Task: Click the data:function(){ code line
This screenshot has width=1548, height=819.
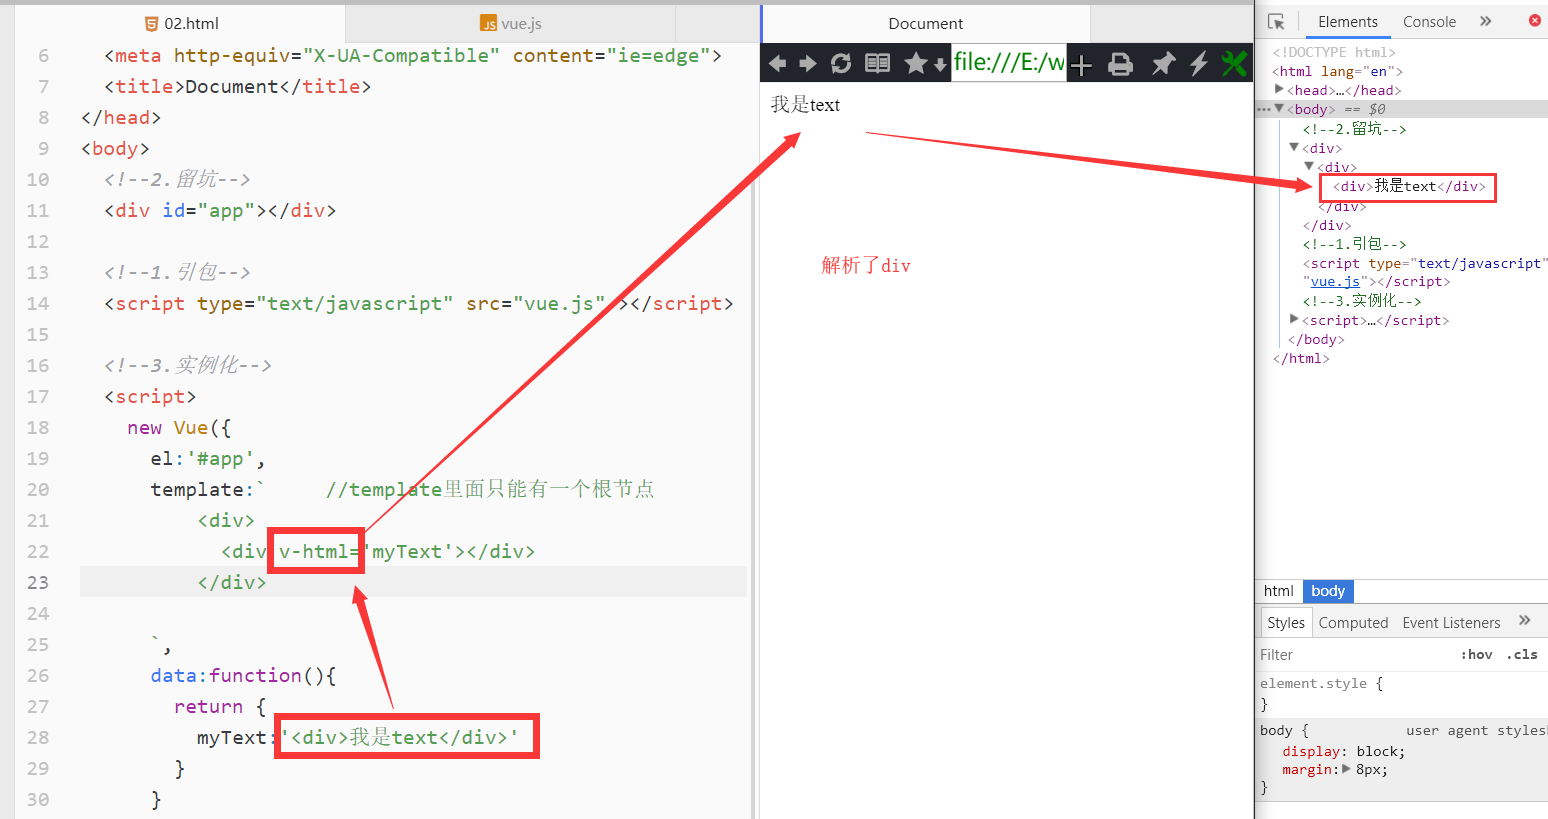Action: pyautogui.click(x=243, y=675)
